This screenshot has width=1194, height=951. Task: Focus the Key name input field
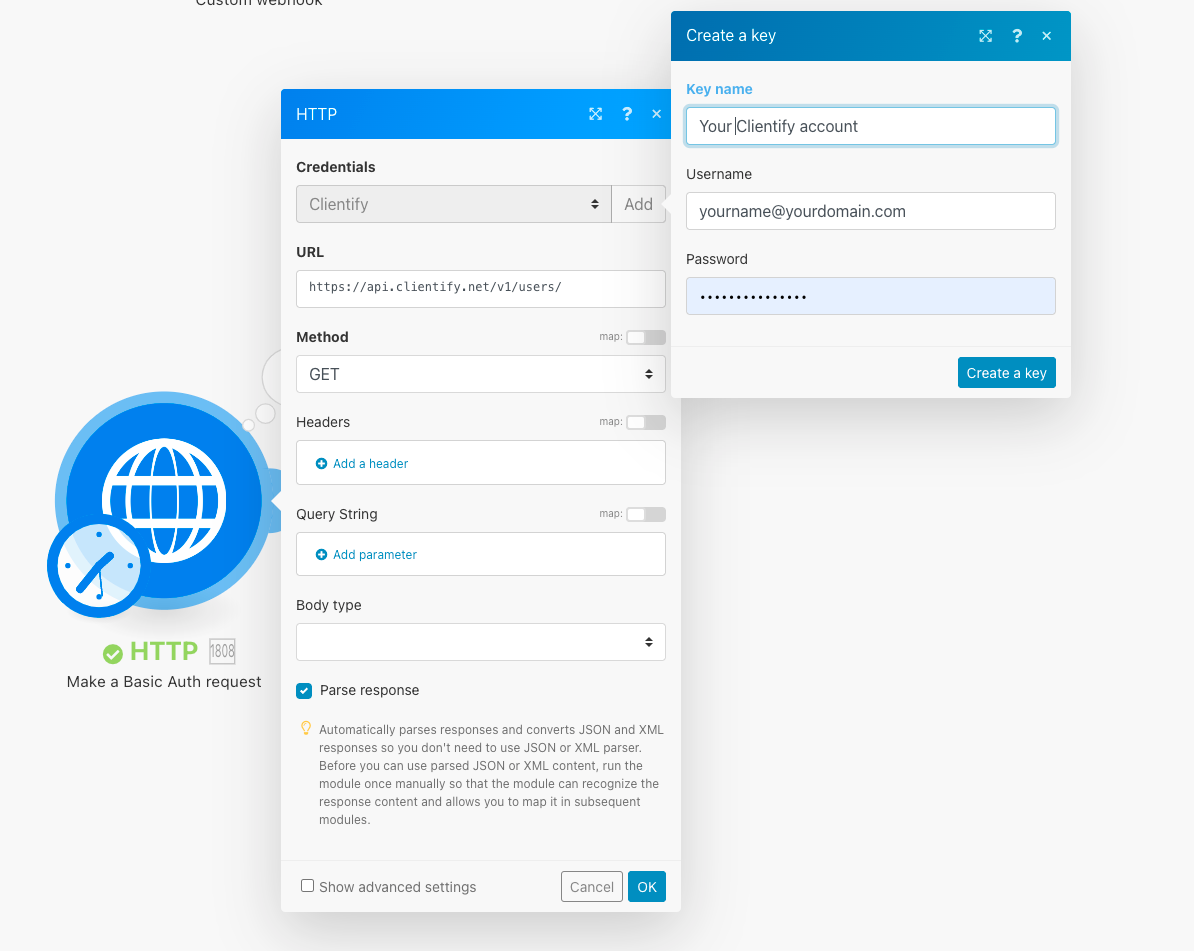870,126
